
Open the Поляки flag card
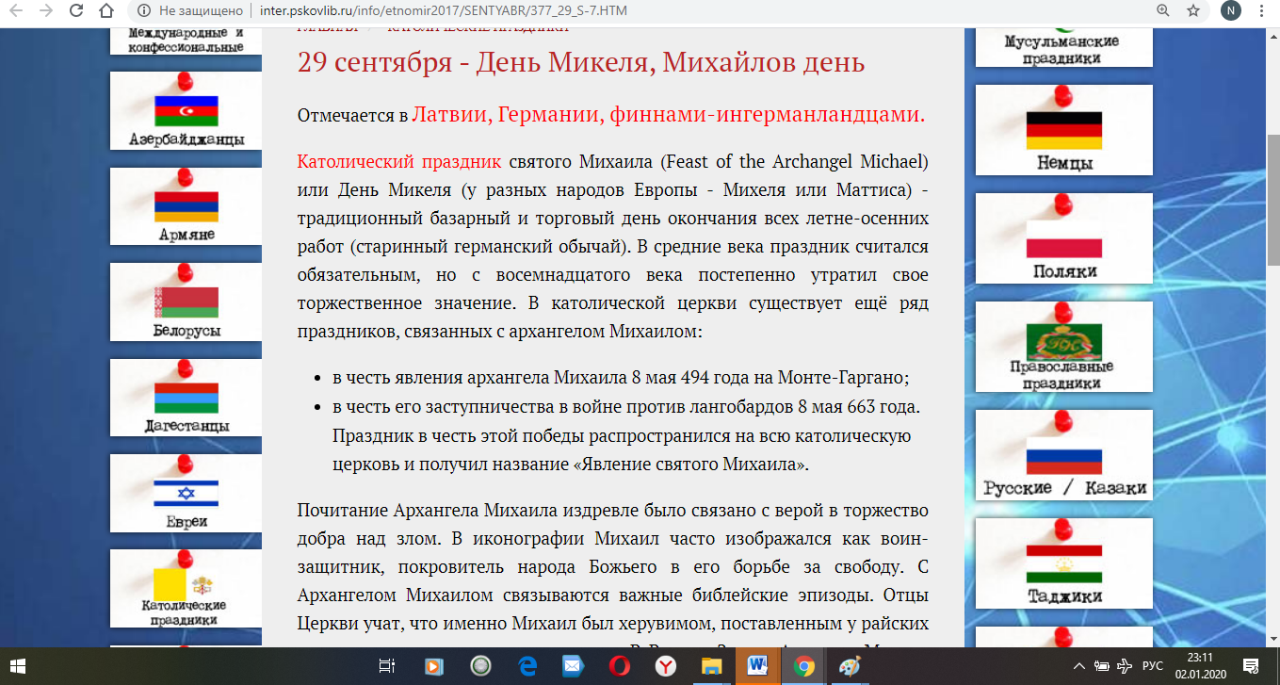(x=1064, y=238)
